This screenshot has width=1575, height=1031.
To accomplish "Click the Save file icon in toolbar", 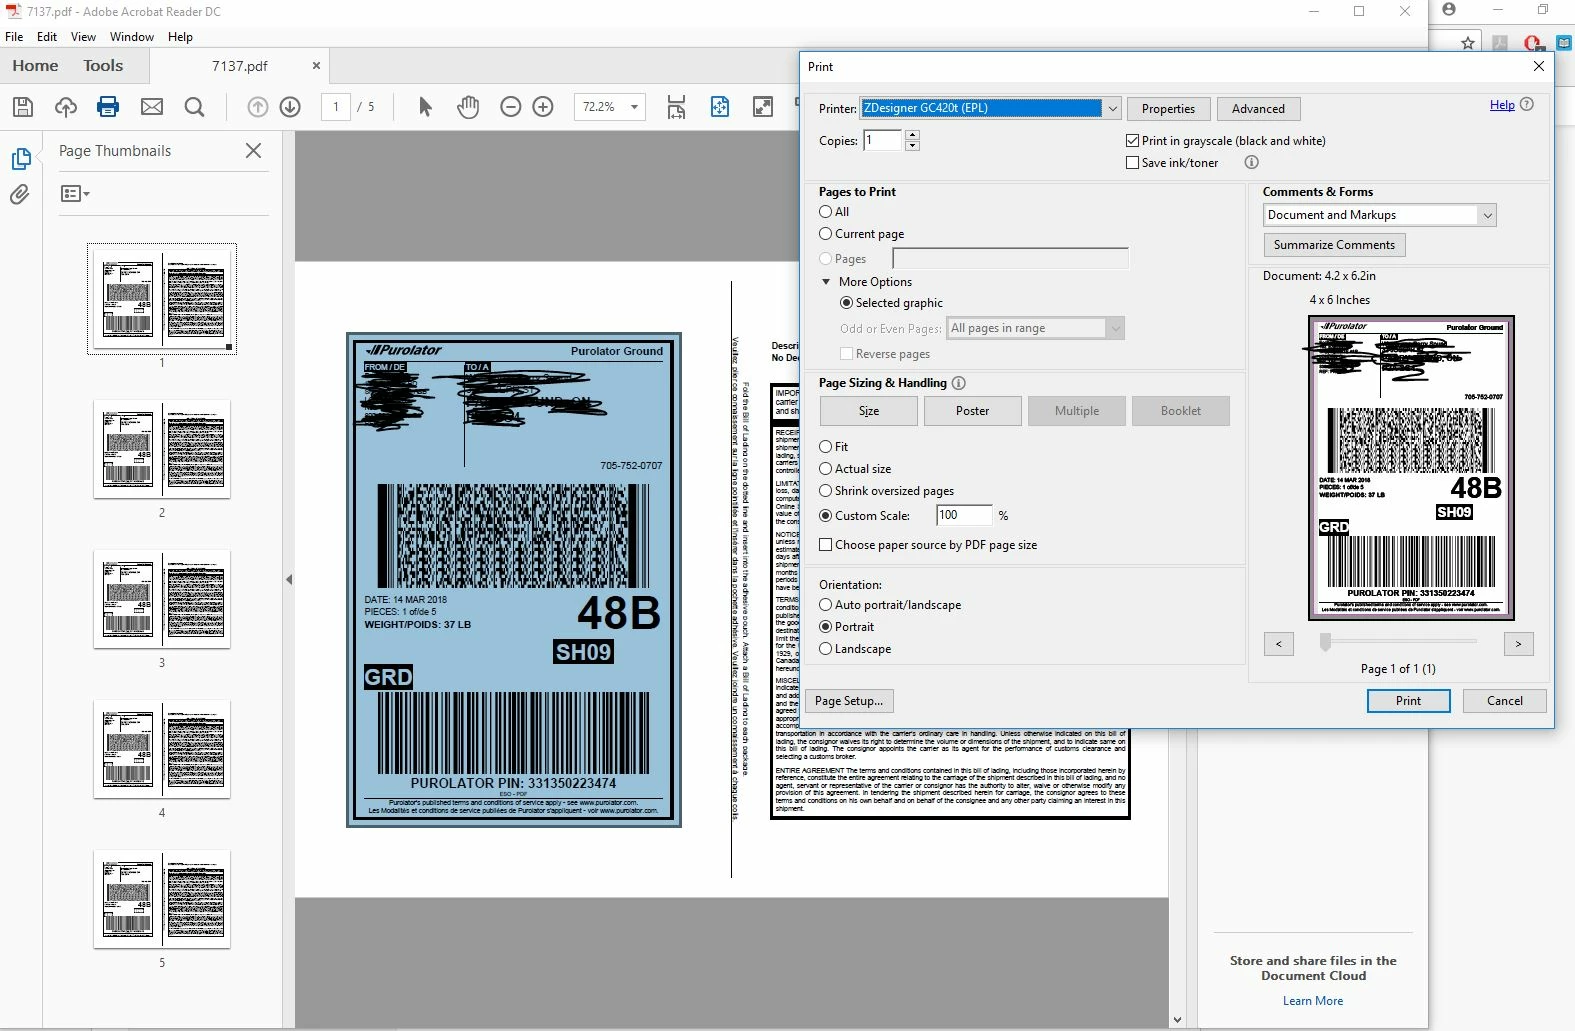I will 23,107.
